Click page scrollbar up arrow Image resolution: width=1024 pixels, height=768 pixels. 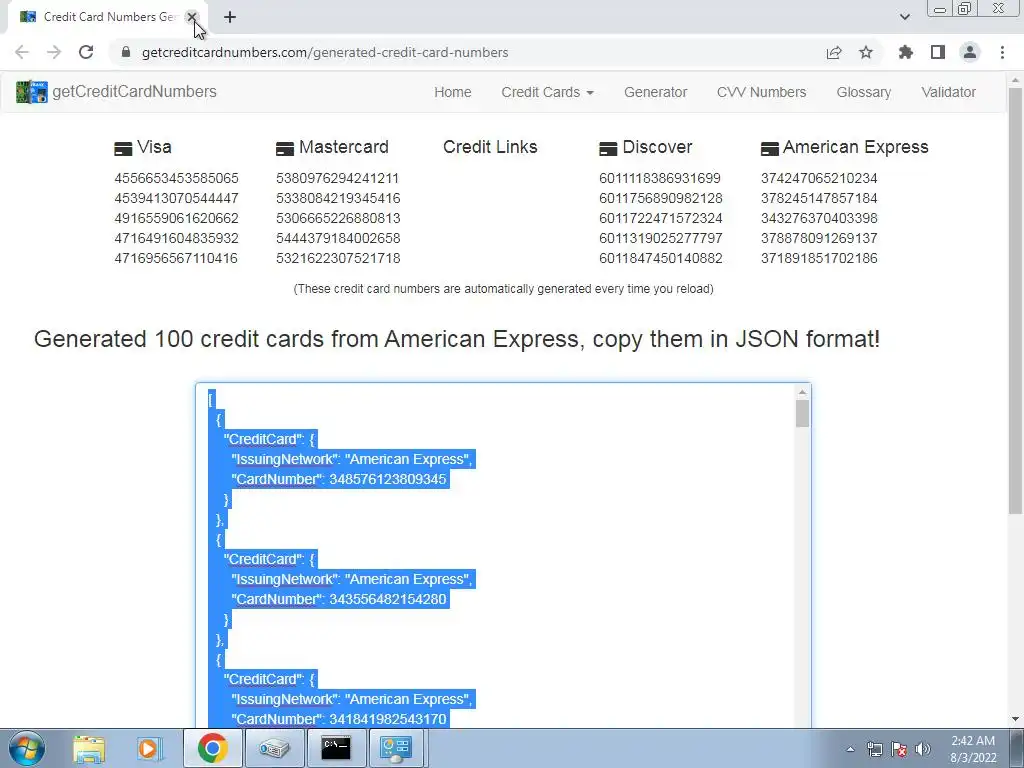point(1015,81)
